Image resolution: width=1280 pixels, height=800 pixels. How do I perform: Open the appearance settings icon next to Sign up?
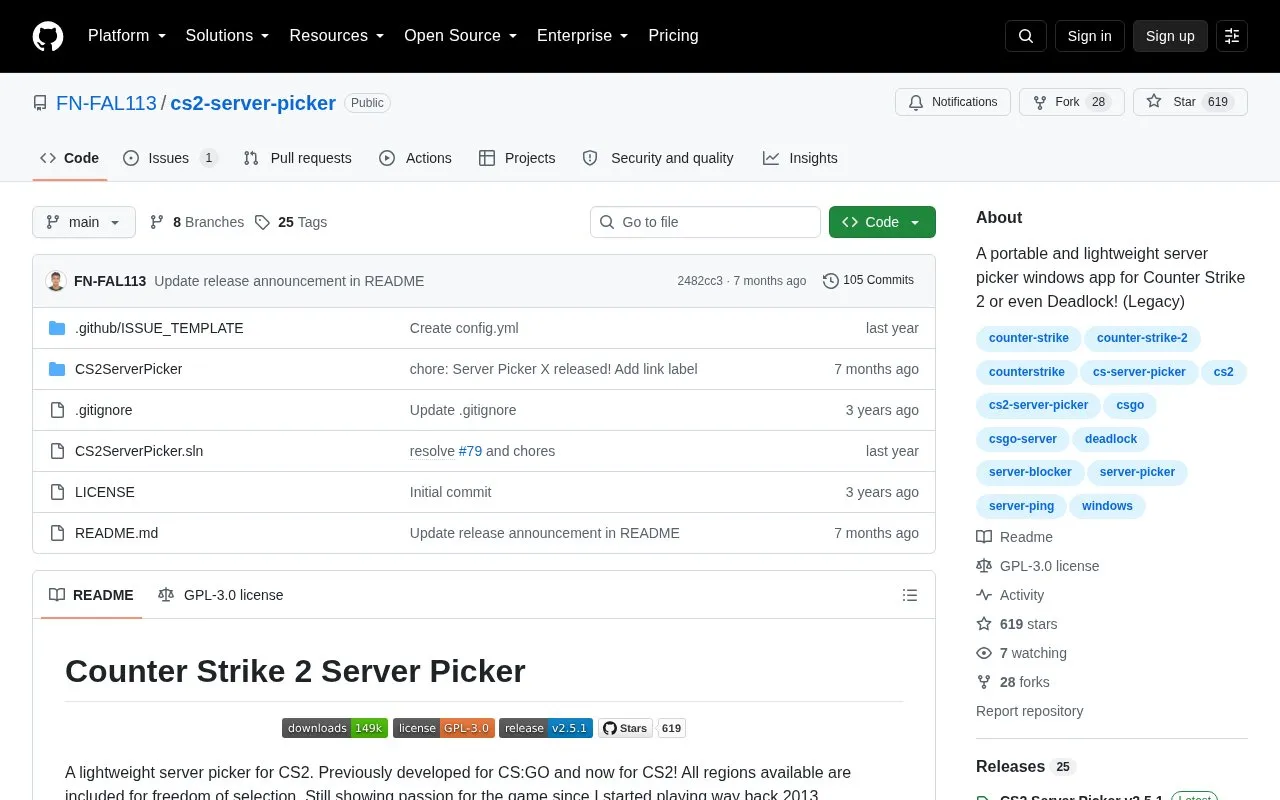pyautogui.click(x=1232, y=36)
